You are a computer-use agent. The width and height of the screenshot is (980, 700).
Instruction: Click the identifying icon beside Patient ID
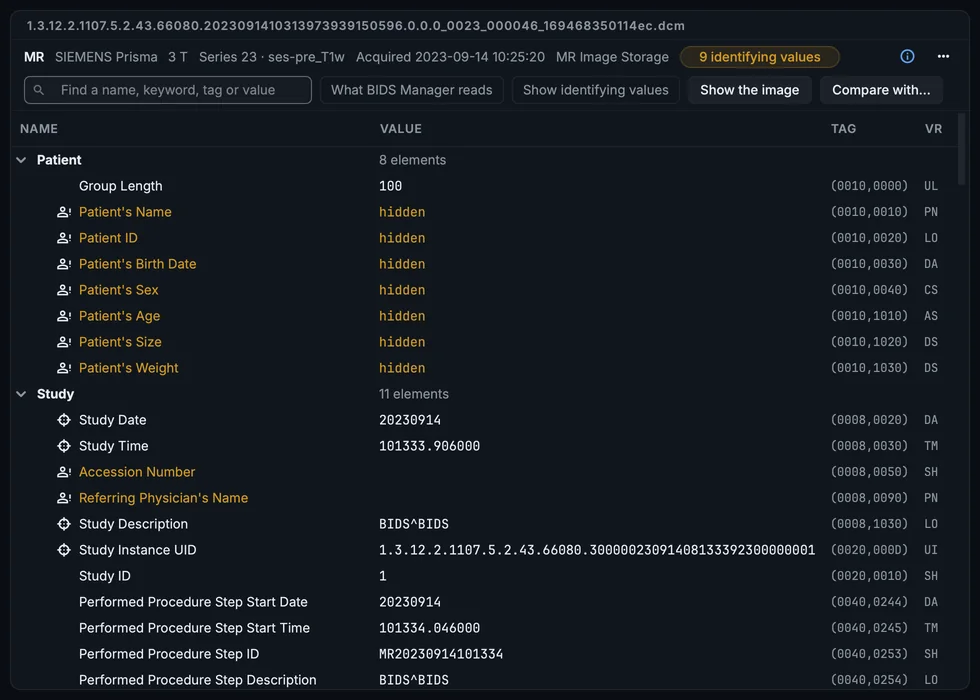point(64,238)
